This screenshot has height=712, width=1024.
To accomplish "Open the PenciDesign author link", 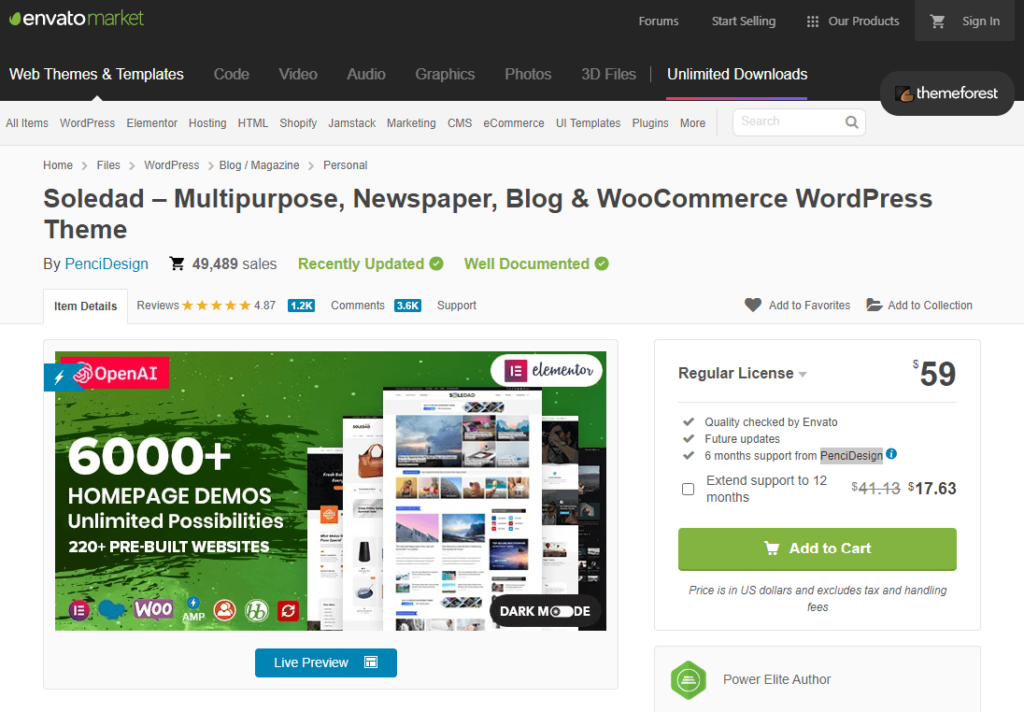I will (x=106, y=264).
